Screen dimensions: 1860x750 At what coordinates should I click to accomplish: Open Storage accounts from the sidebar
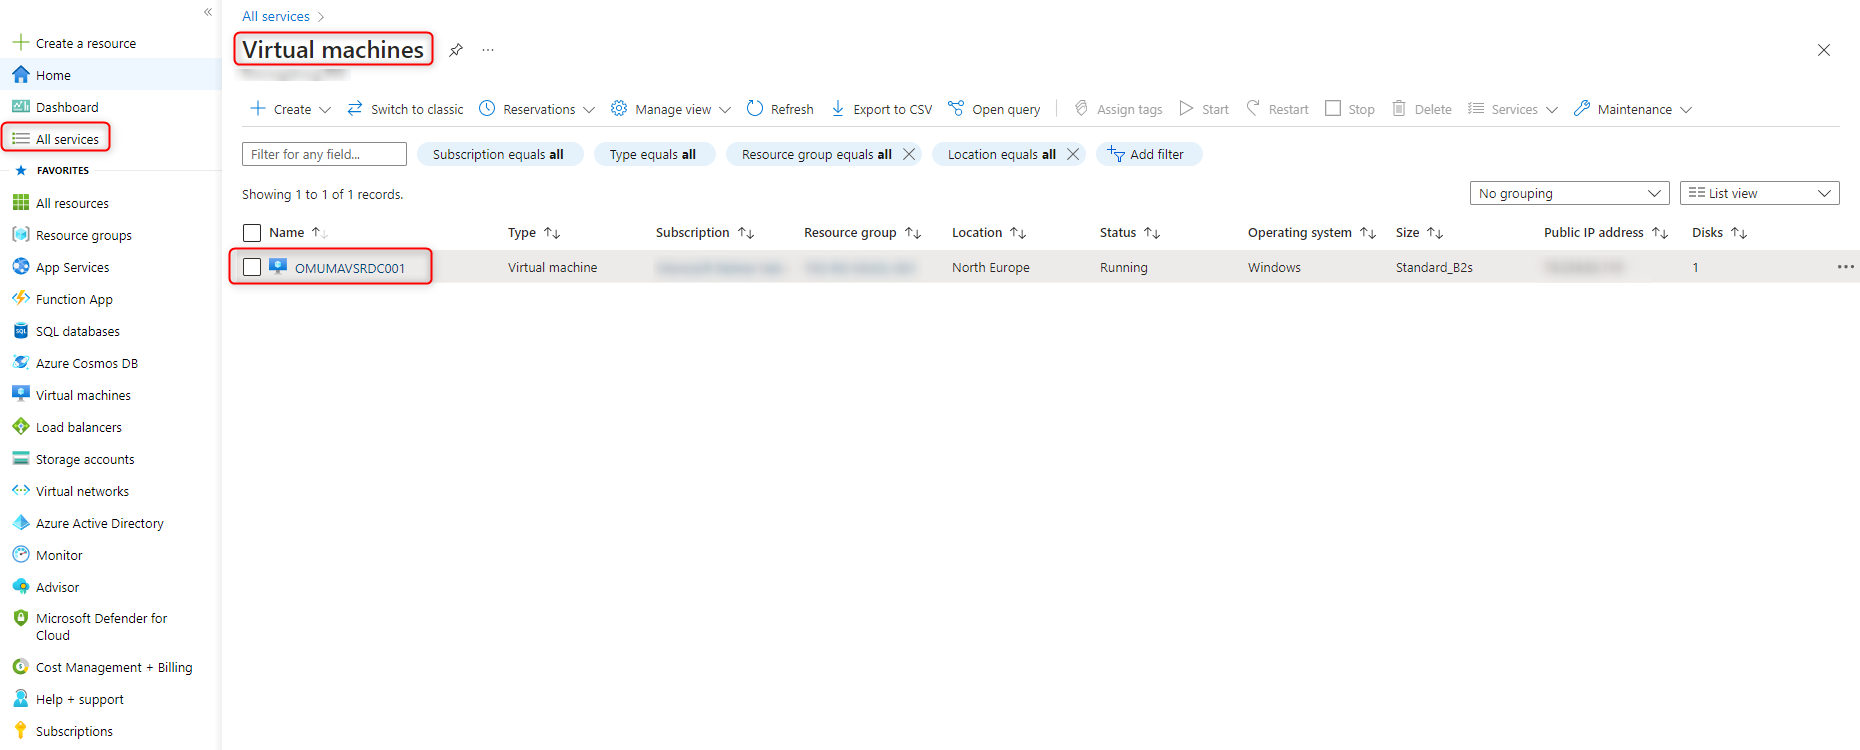click(85, 459)
